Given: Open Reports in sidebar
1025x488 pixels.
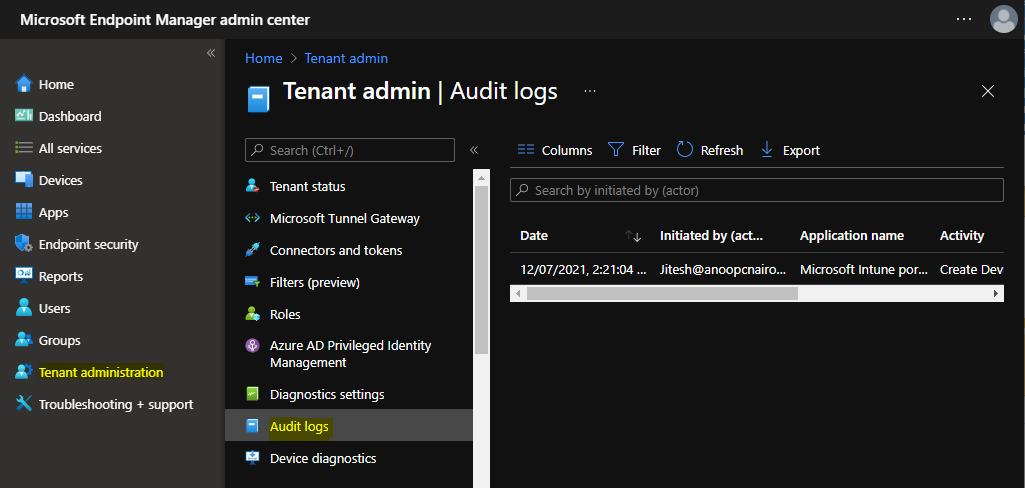Looking at the screenshot, I should [x=61, y=276].
